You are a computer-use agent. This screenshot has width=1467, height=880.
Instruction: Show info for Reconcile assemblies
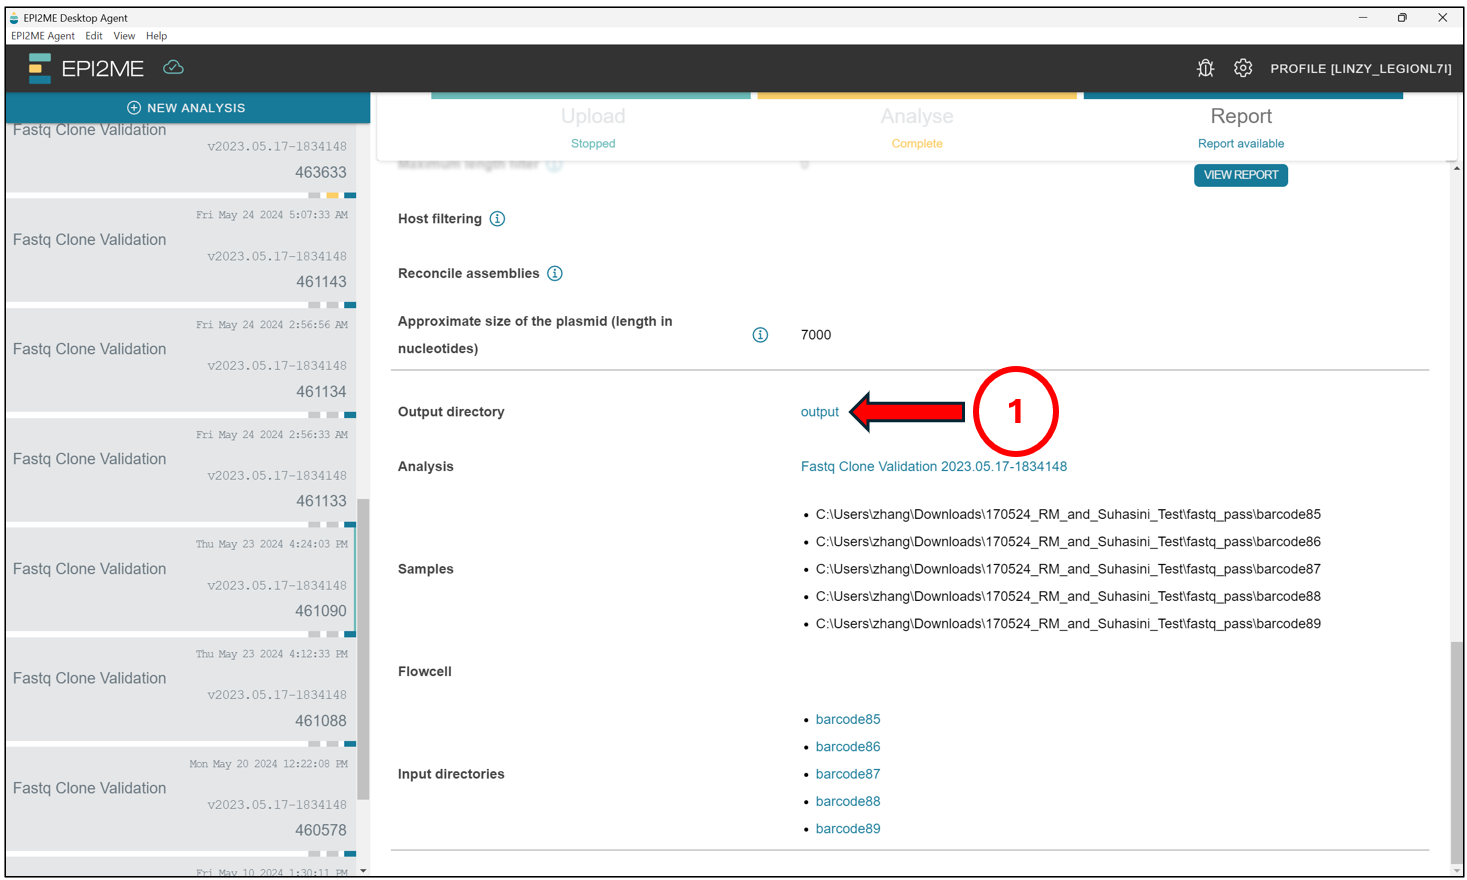(555, 273)
